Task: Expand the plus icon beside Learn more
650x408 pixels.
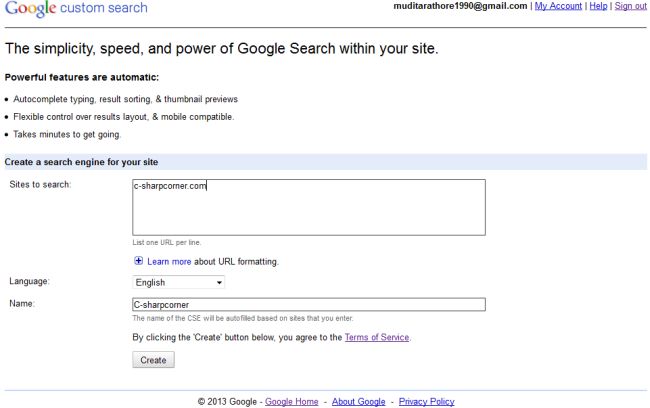Action: pyautogui.click(x=138, y=261)
